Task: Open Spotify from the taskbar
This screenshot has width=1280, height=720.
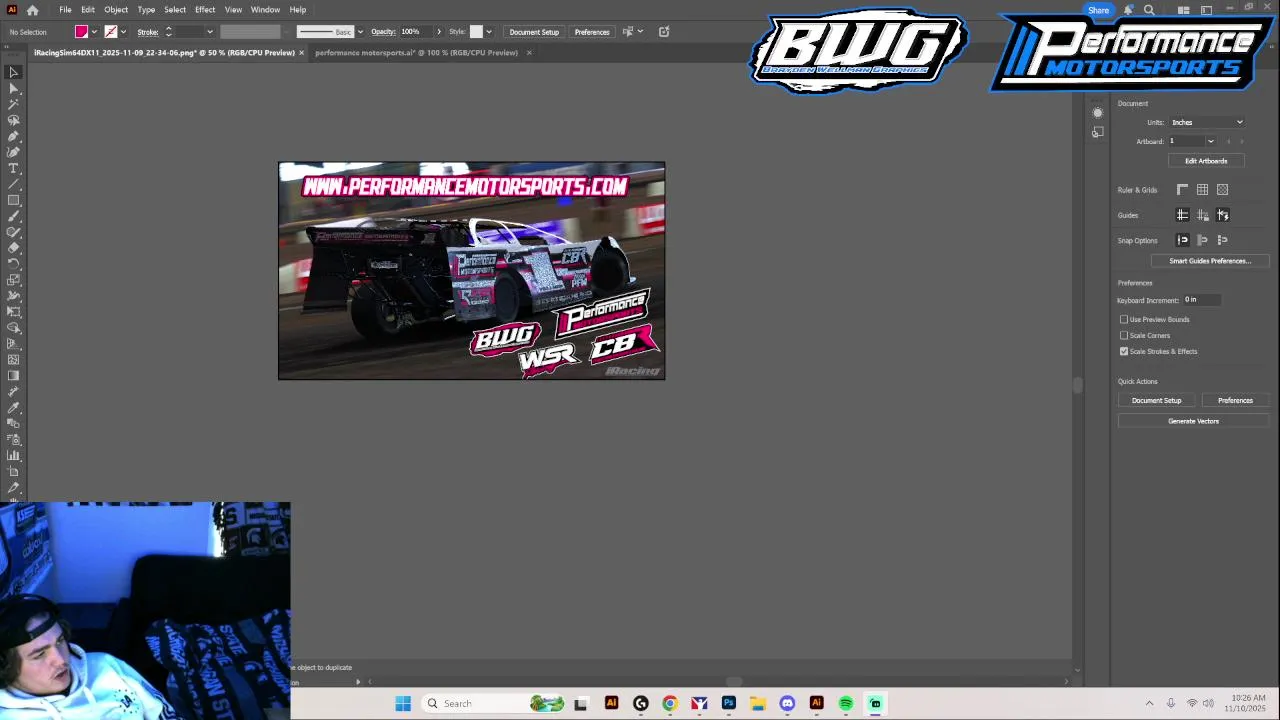Action: (846, 703)
